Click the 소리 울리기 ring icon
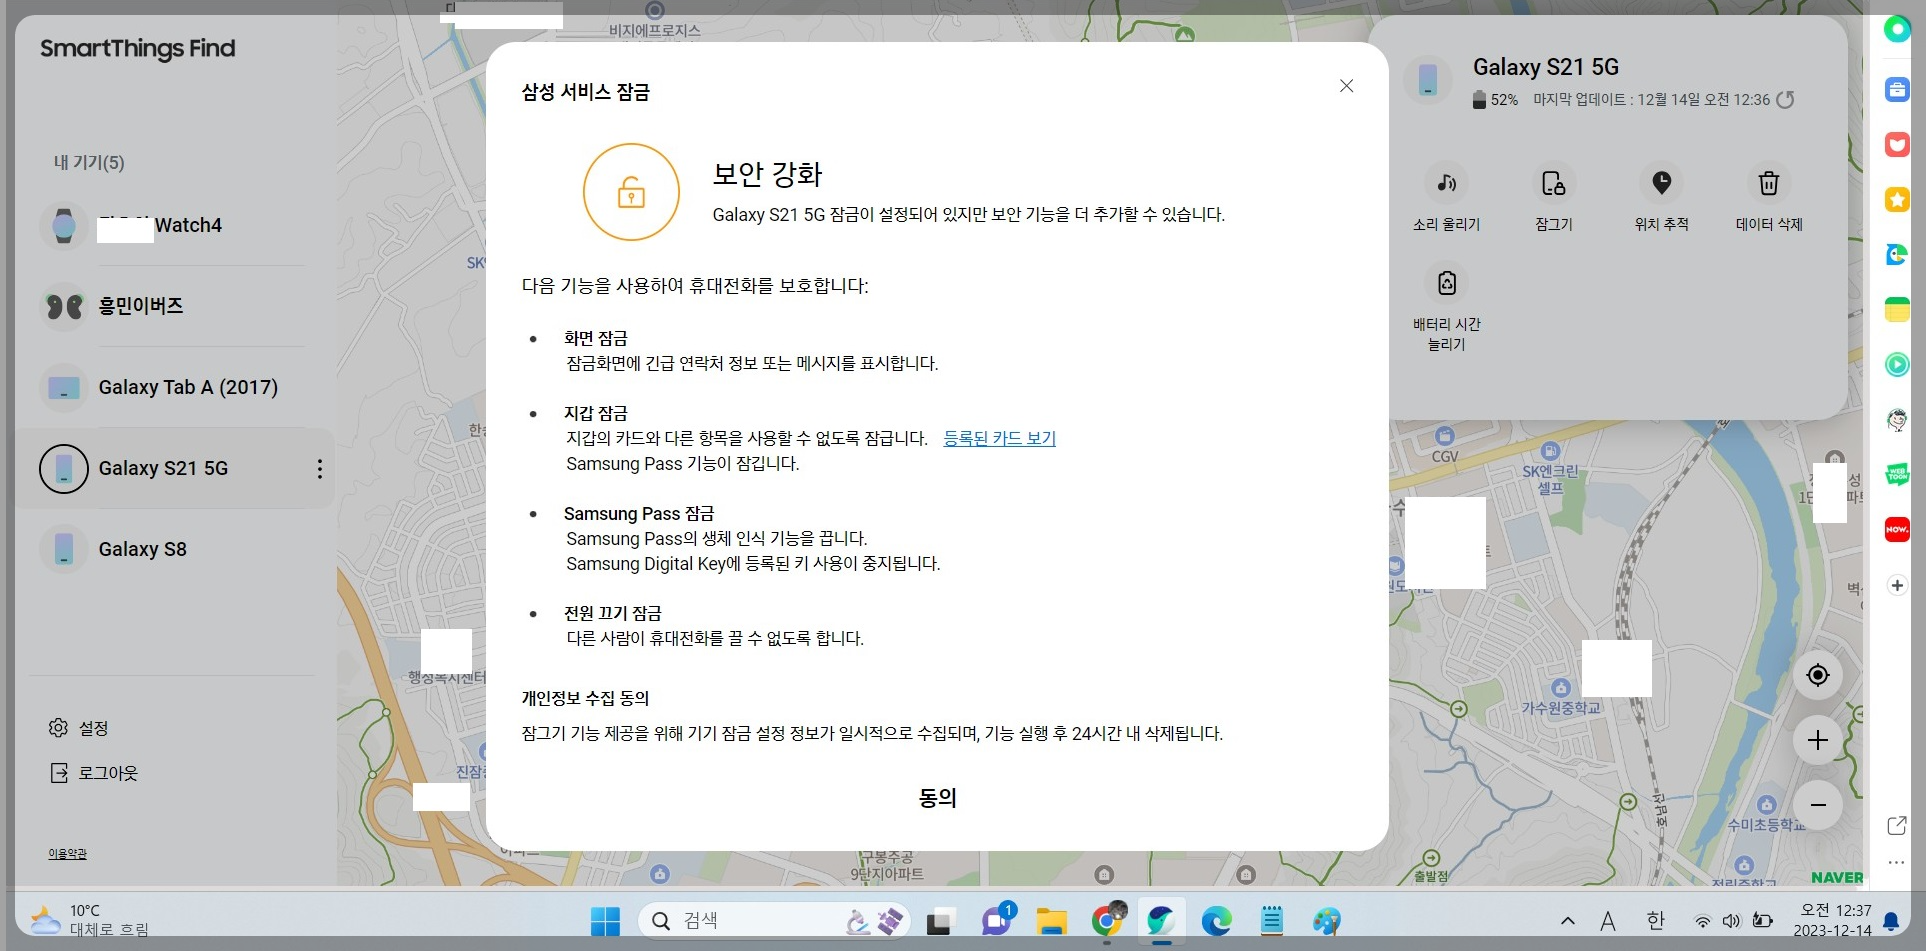Screen dimensions: 1926x951 pos(1446,183)
